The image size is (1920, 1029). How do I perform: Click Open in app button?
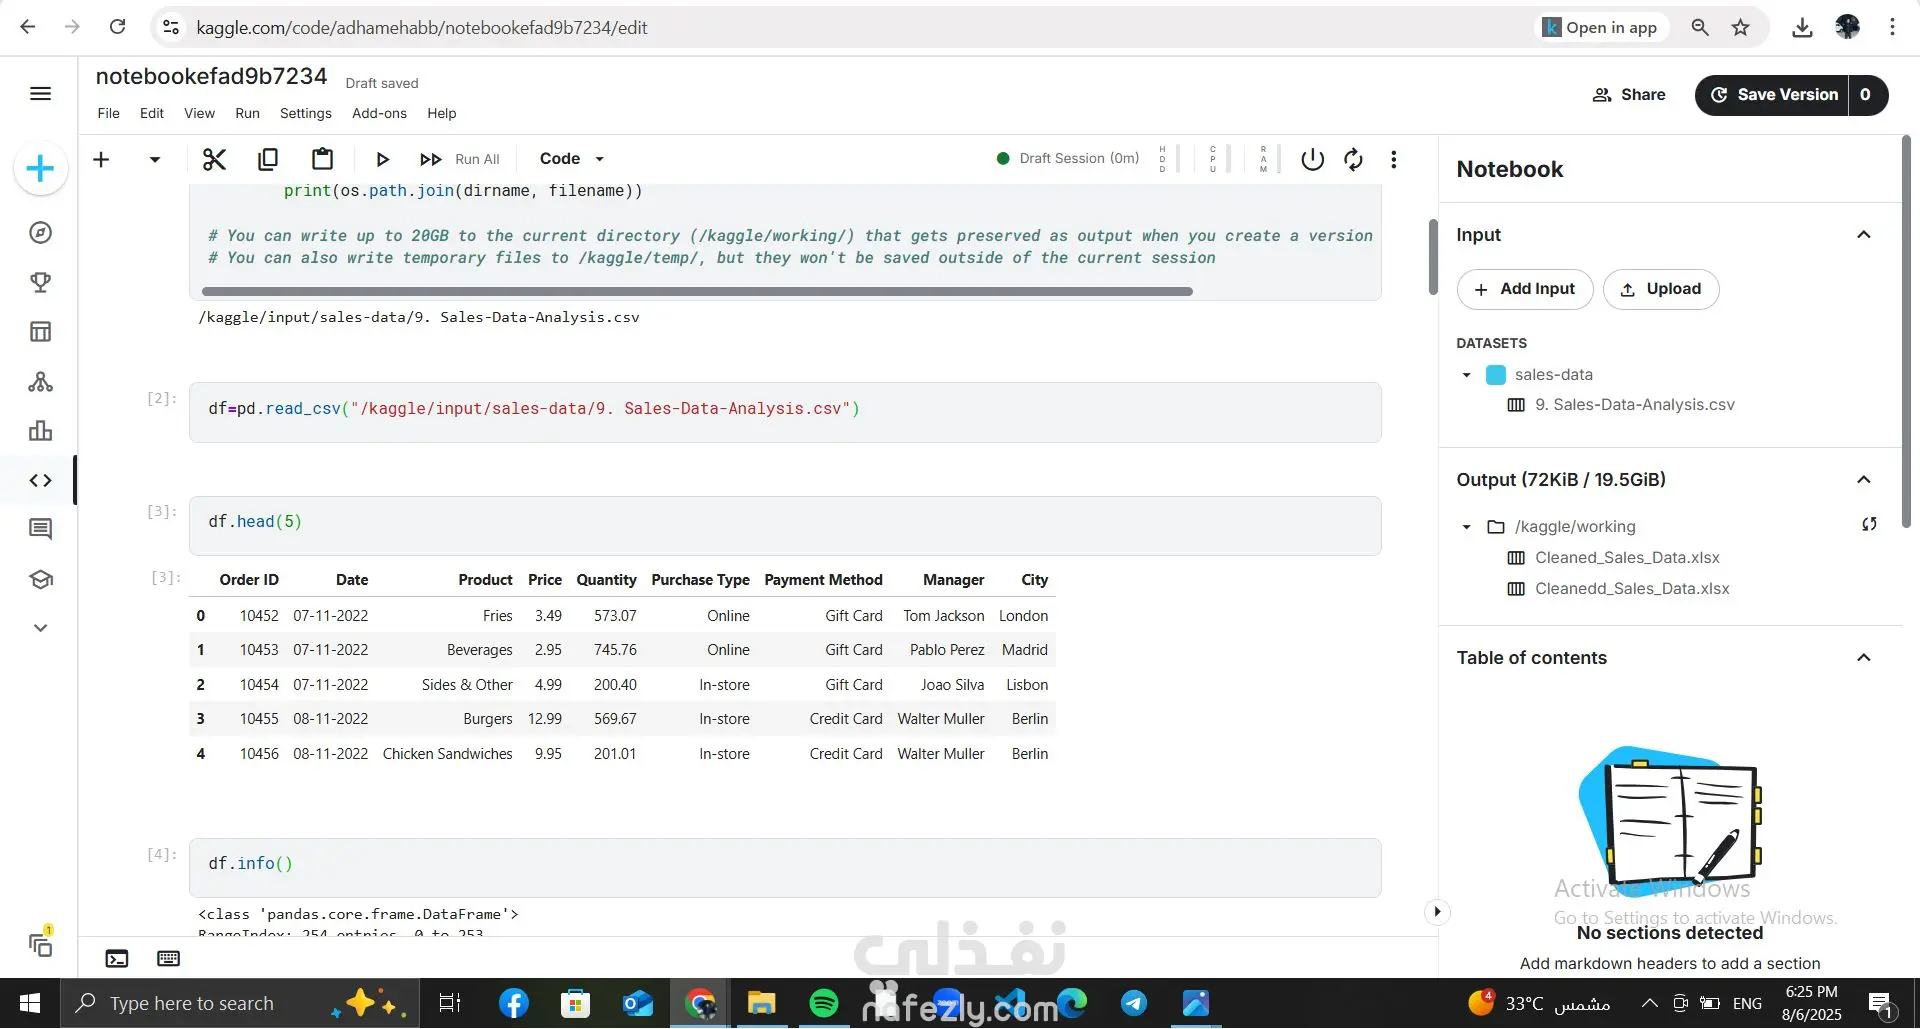(1600, 27)
